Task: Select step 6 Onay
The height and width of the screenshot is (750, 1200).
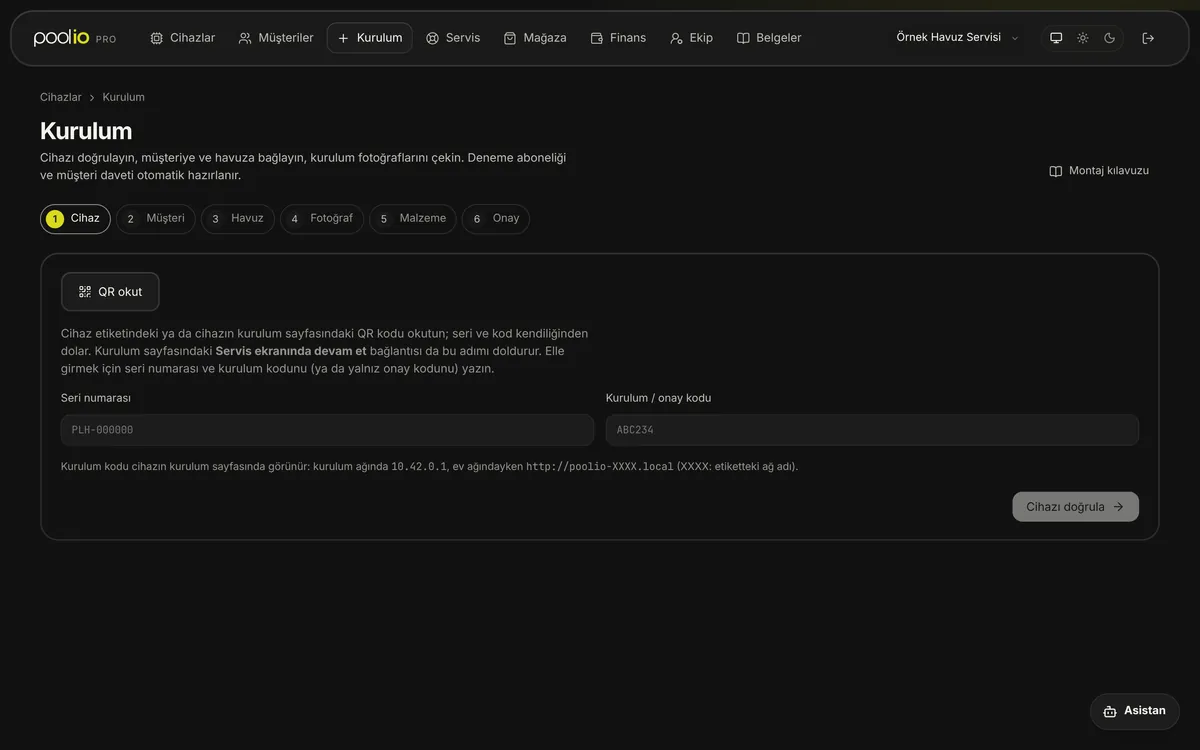Action: pyautogui.click(x=496, y=219)
